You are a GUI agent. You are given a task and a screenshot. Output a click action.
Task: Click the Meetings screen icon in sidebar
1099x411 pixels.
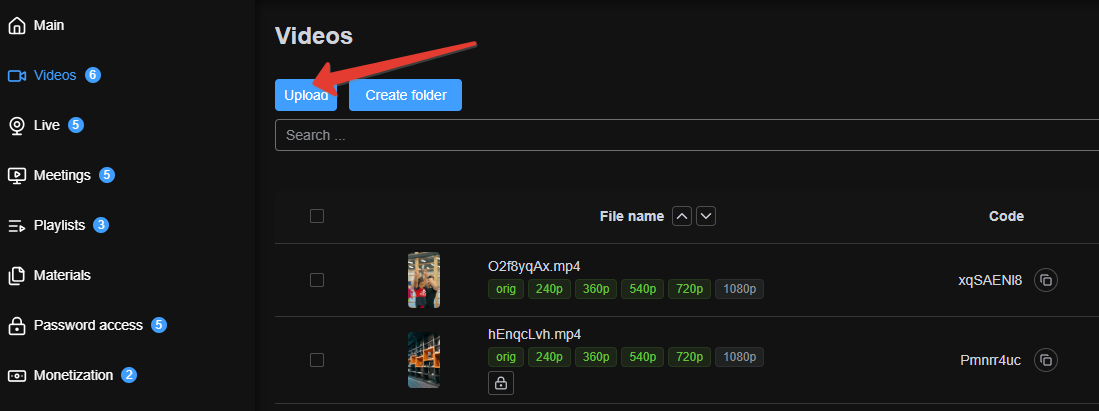click(x=17, y=175)
